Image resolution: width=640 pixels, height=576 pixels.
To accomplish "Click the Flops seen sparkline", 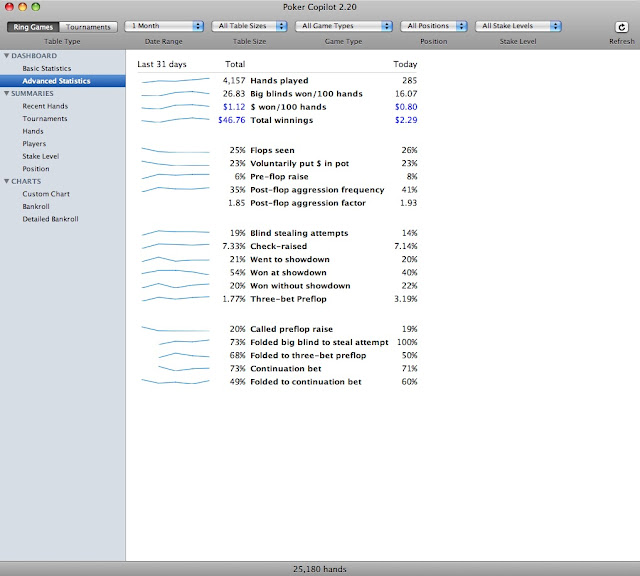I will (x=176, y=150).
